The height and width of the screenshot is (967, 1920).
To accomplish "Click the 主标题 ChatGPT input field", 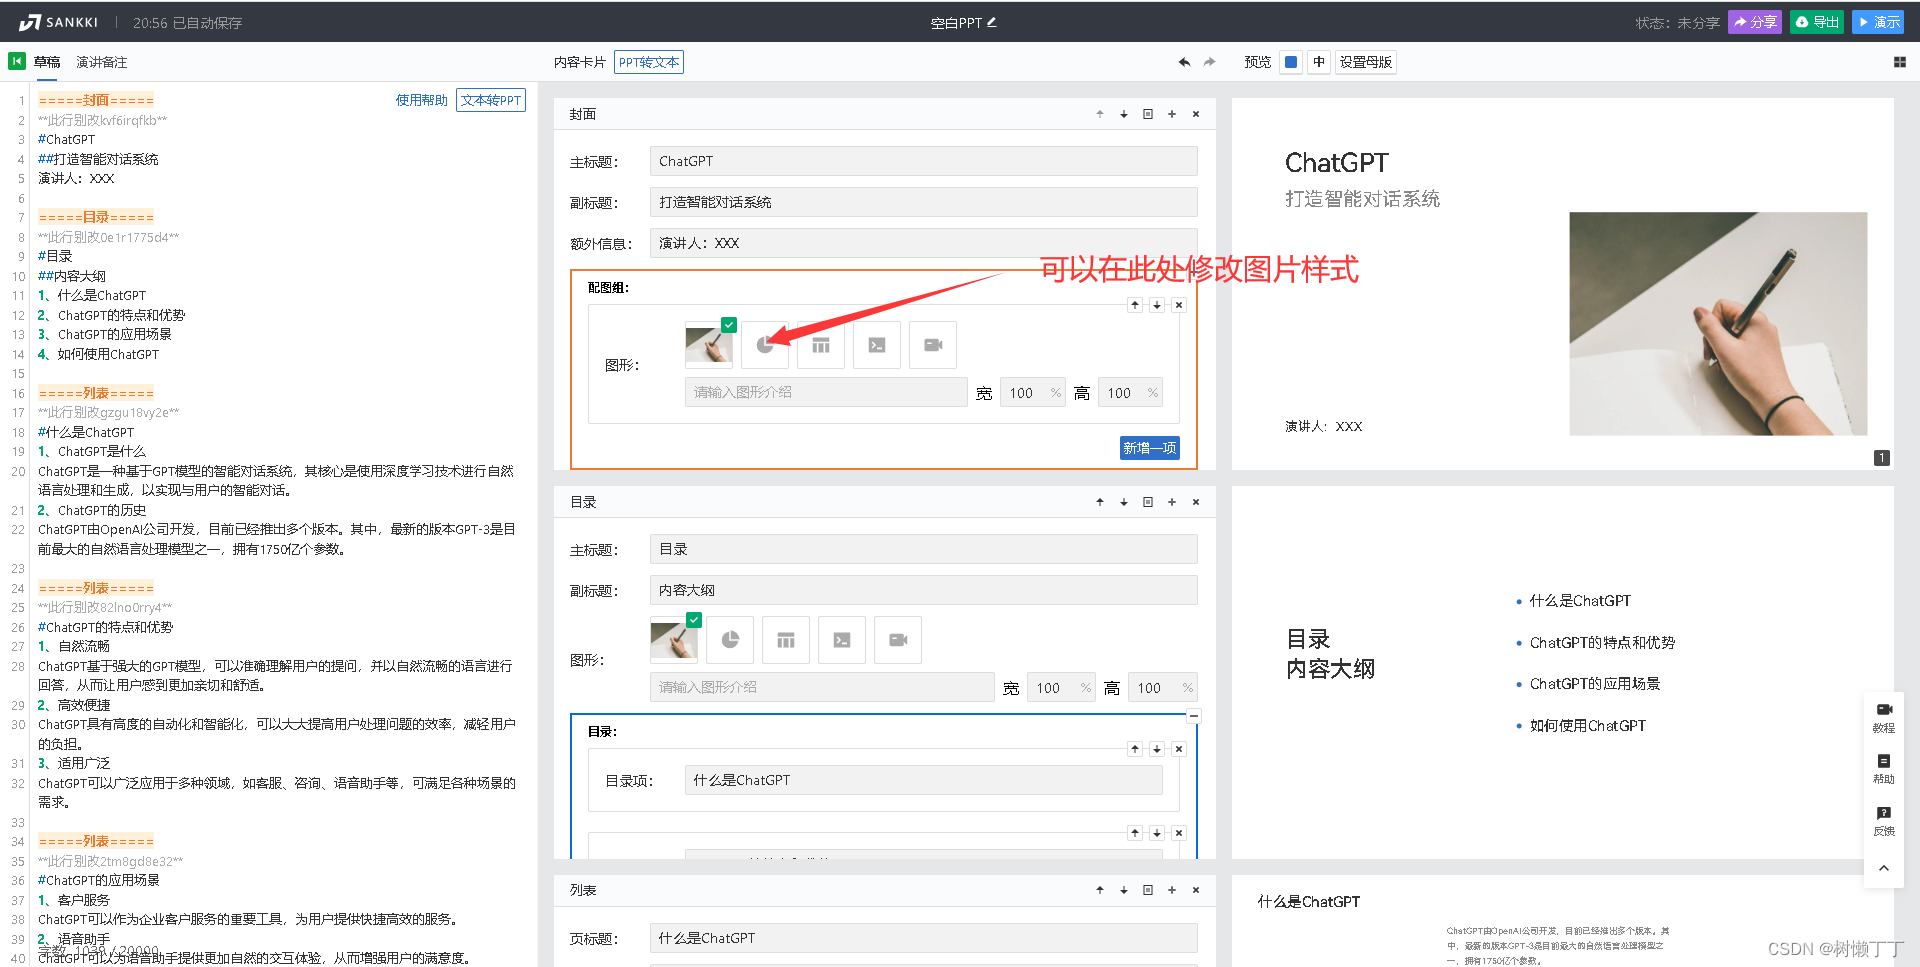I will (924, 161).
